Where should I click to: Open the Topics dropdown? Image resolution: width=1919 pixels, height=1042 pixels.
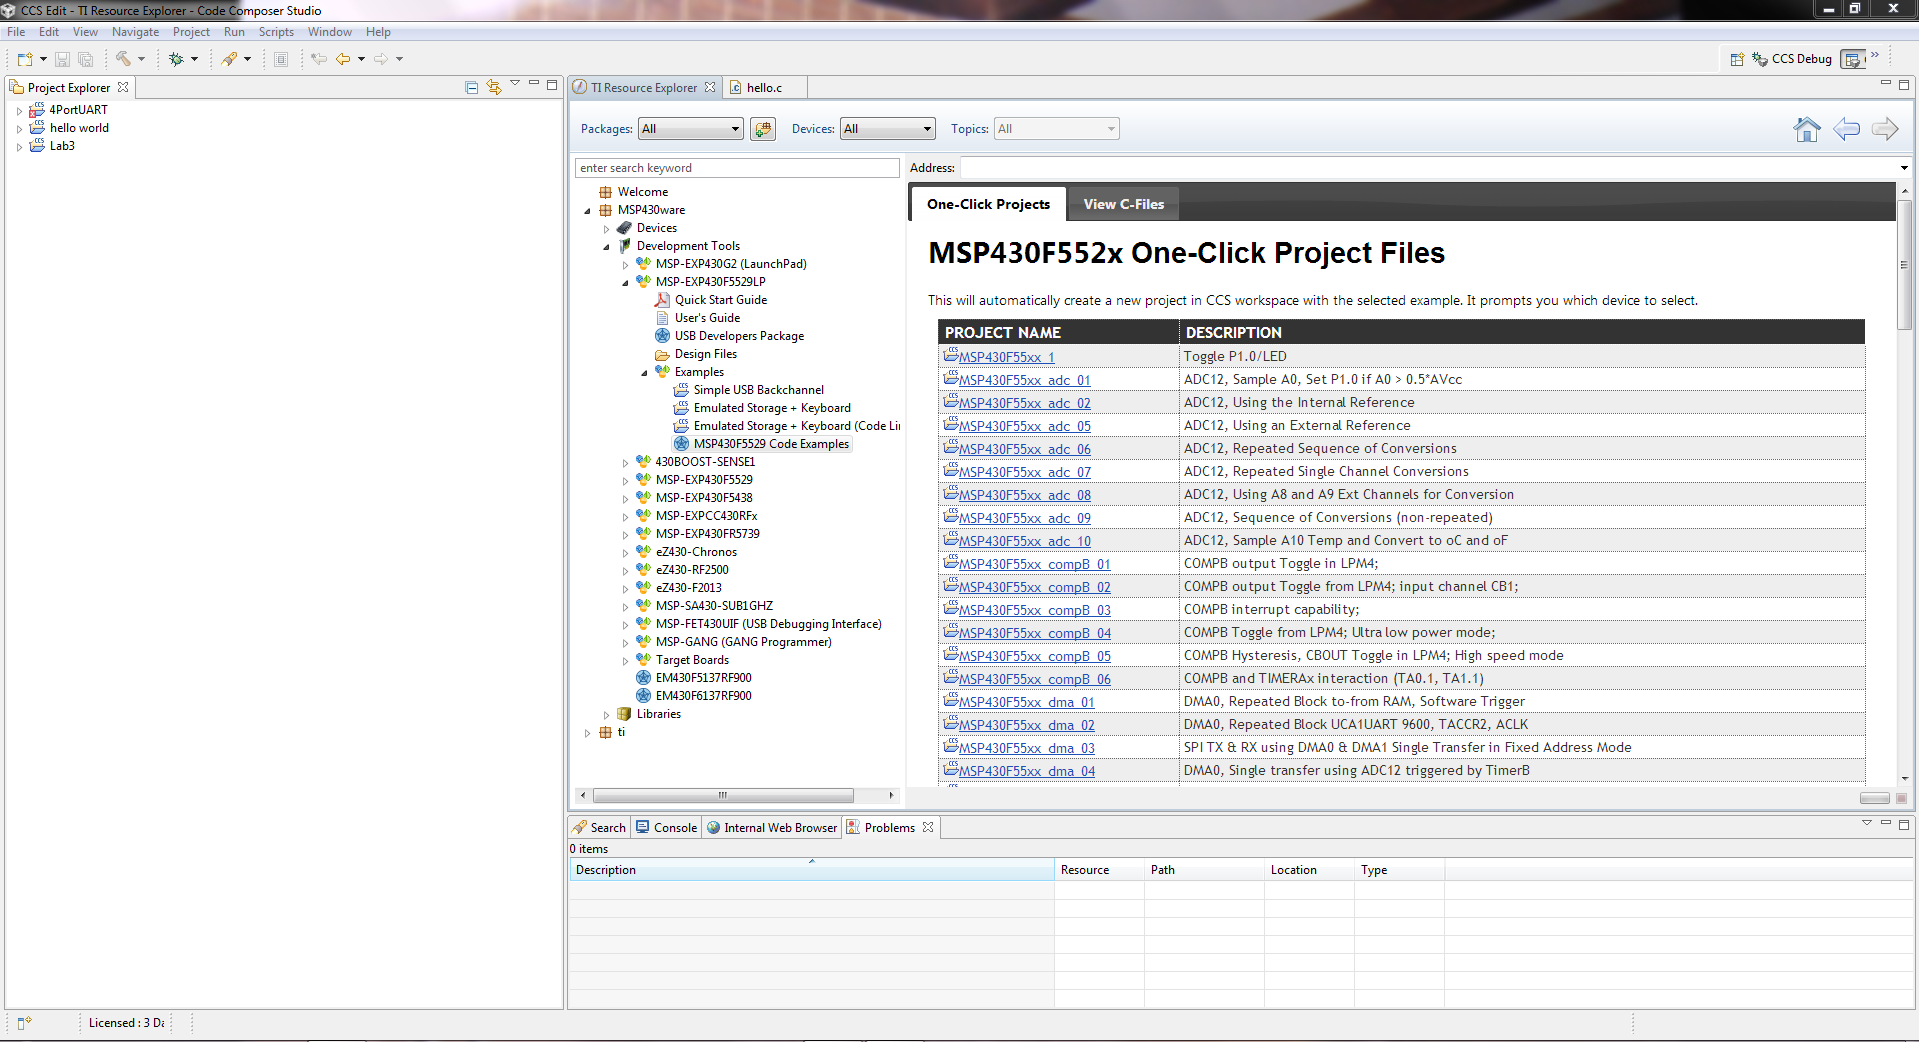pyautogui.click(x=1057, y=129)
